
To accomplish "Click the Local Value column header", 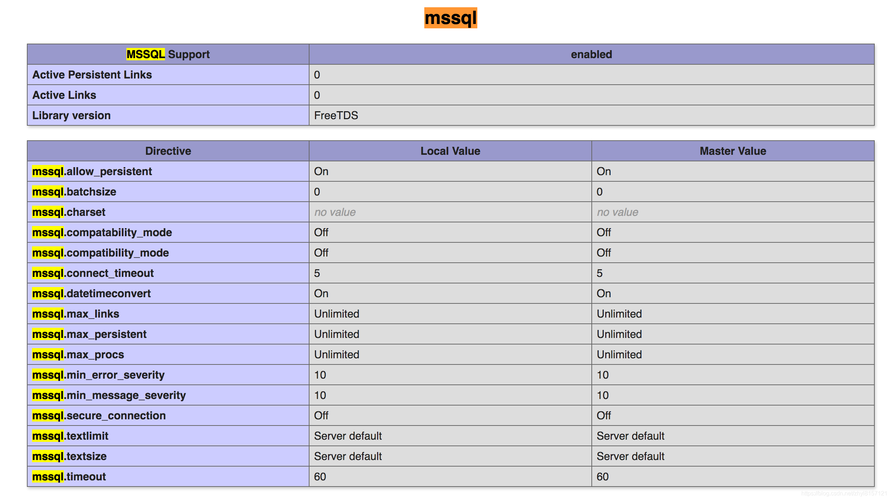I will click(450, 151).
